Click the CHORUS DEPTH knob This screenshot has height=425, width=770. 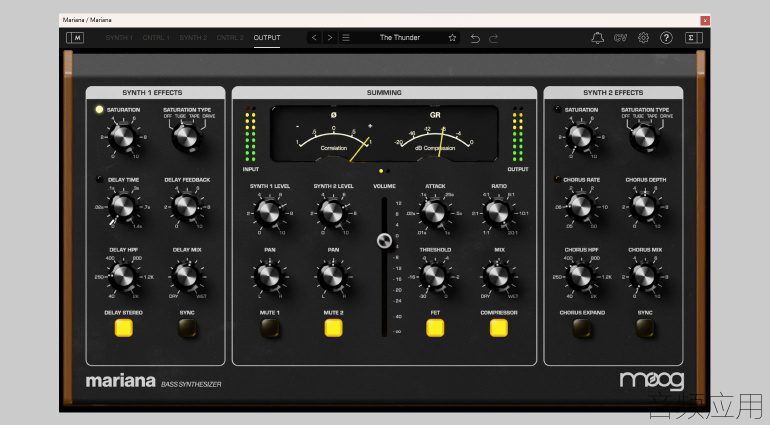tap(644, 207)
